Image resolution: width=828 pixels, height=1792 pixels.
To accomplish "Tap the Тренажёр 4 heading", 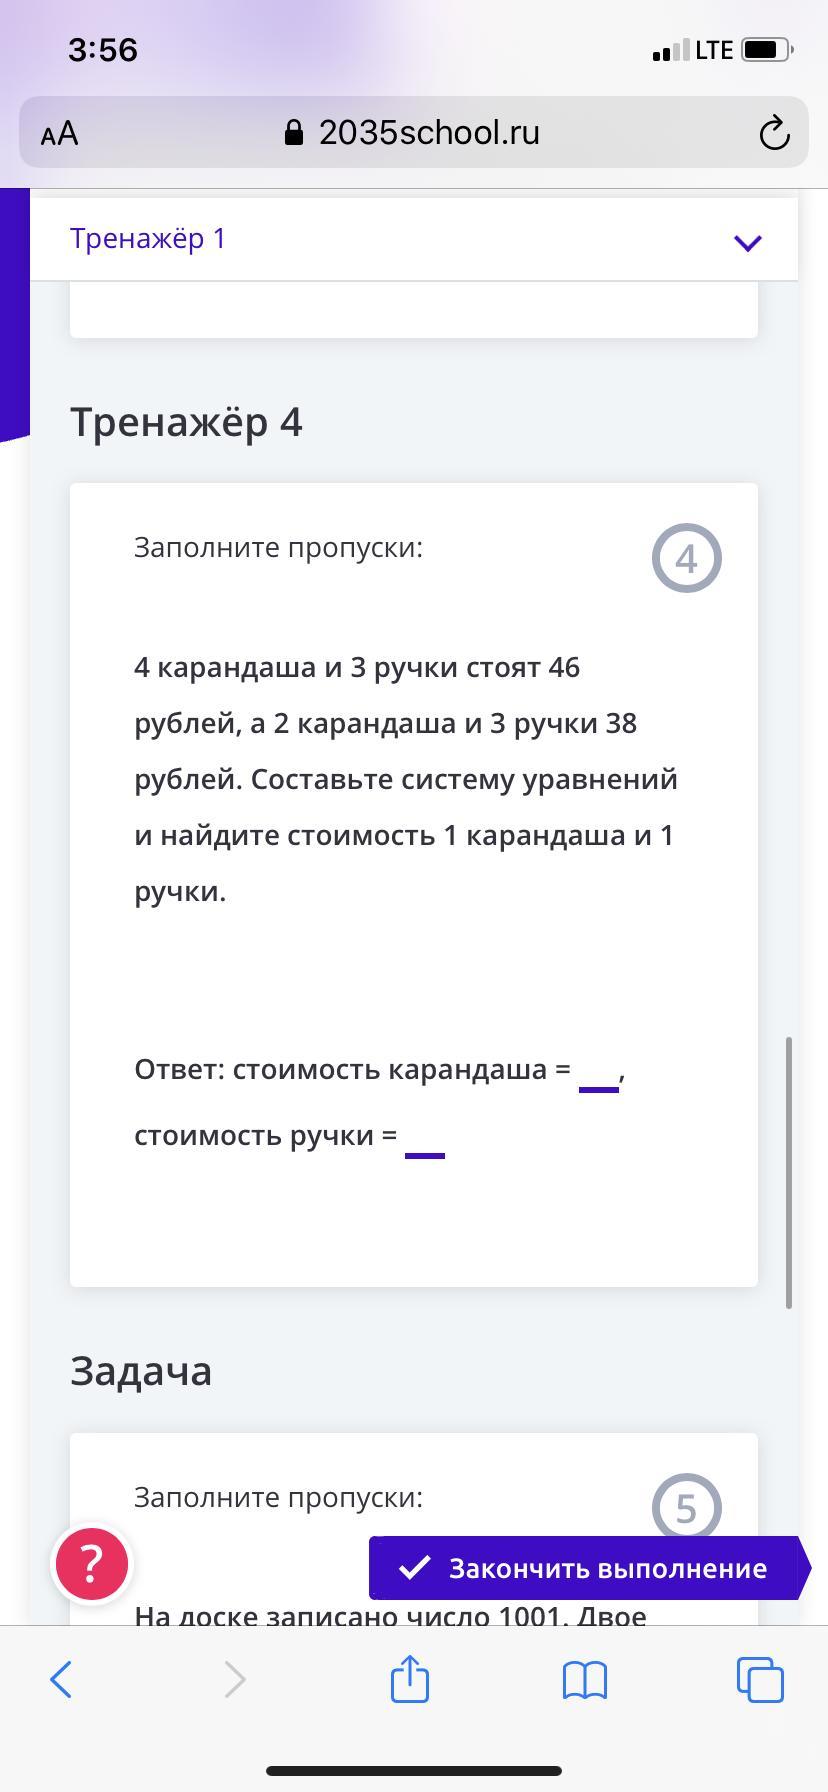I will [x=186, y=422].
